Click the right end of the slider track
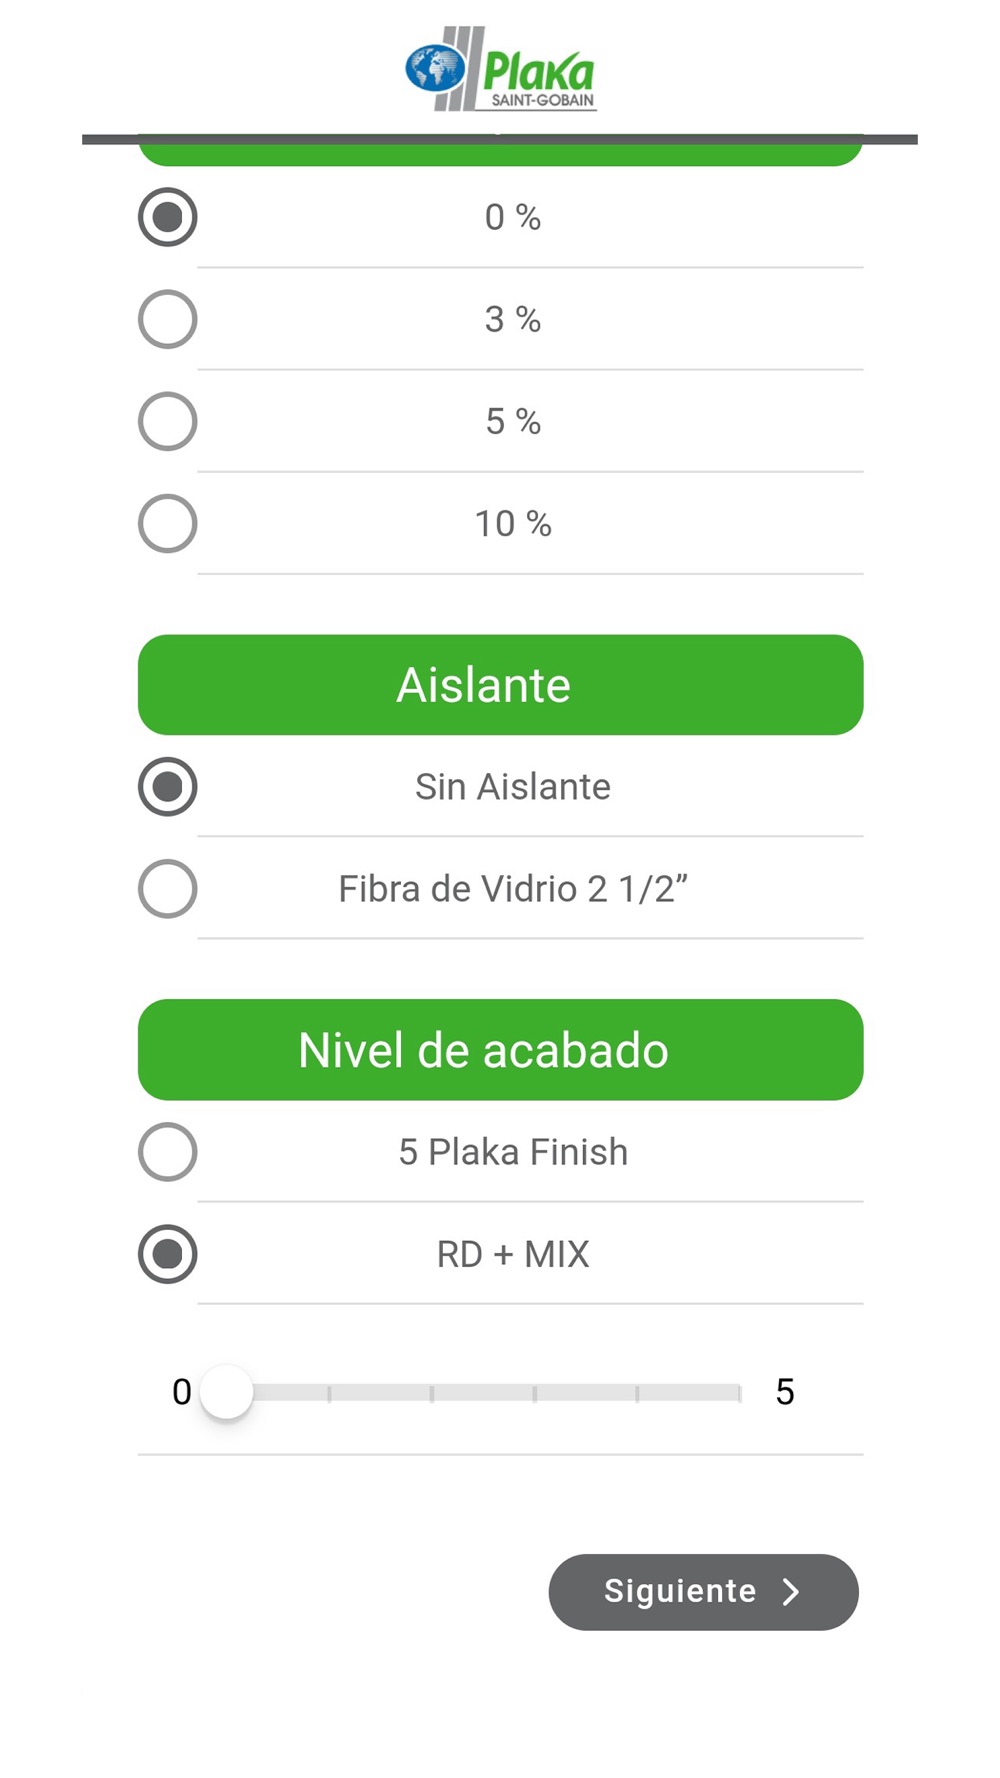Image resolution: width=1000 pixels, height=1778 pixels. 738,1393
